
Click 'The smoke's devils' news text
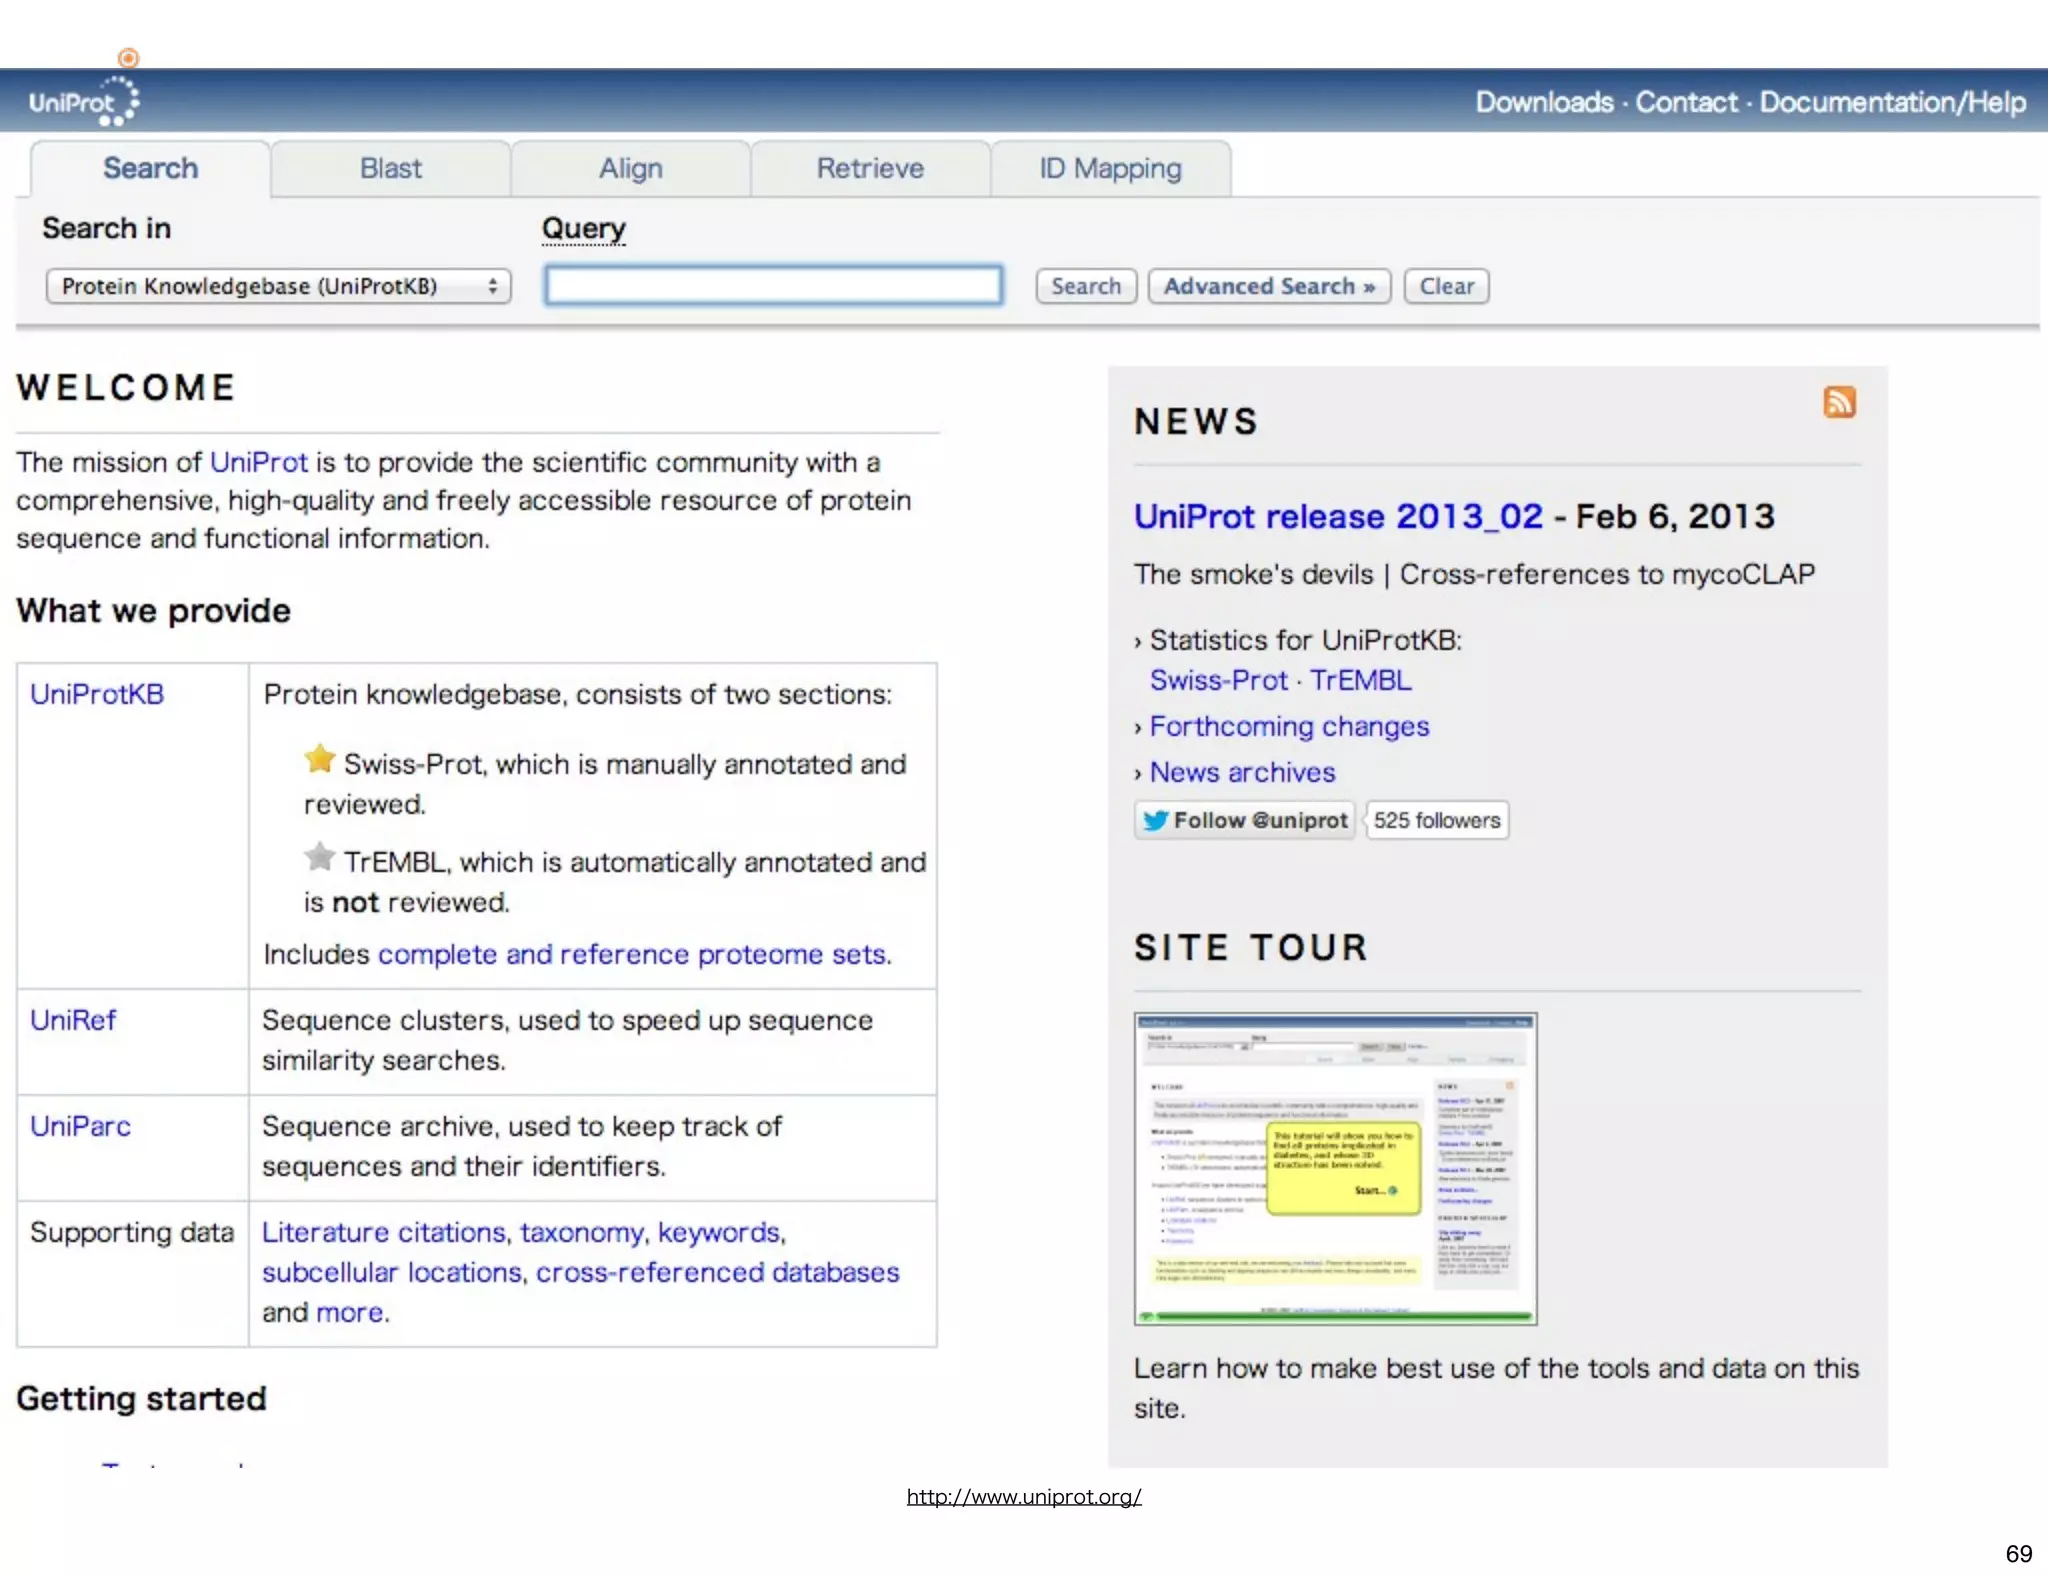point(1253,574)
